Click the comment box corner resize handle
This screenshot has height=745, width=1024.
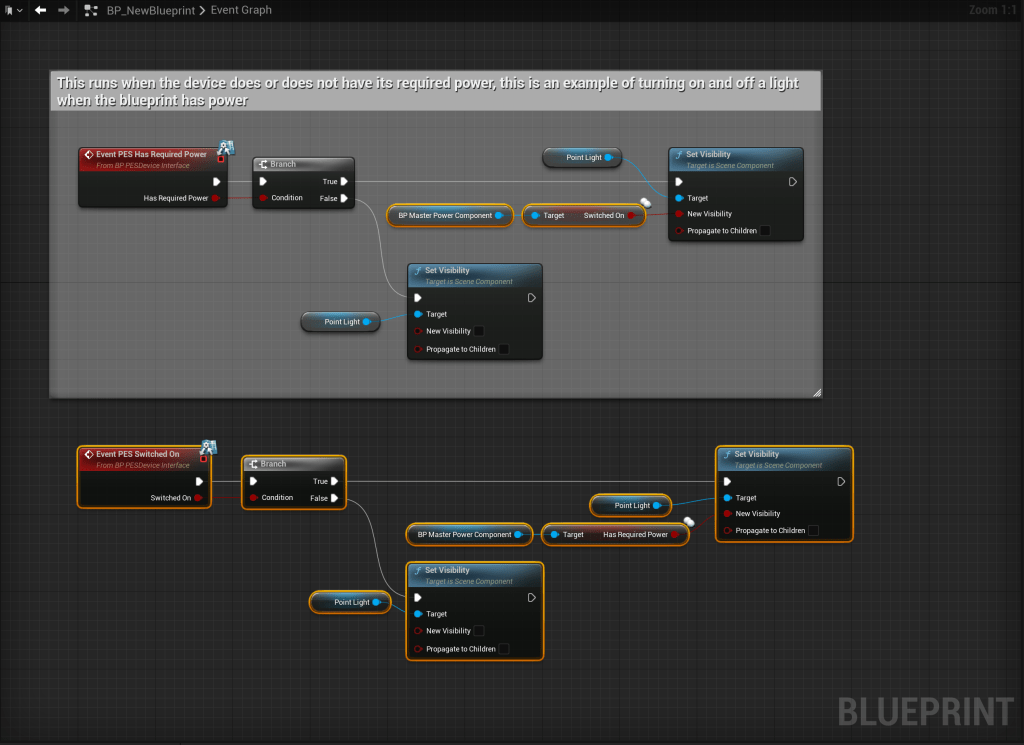click(816, 392)
